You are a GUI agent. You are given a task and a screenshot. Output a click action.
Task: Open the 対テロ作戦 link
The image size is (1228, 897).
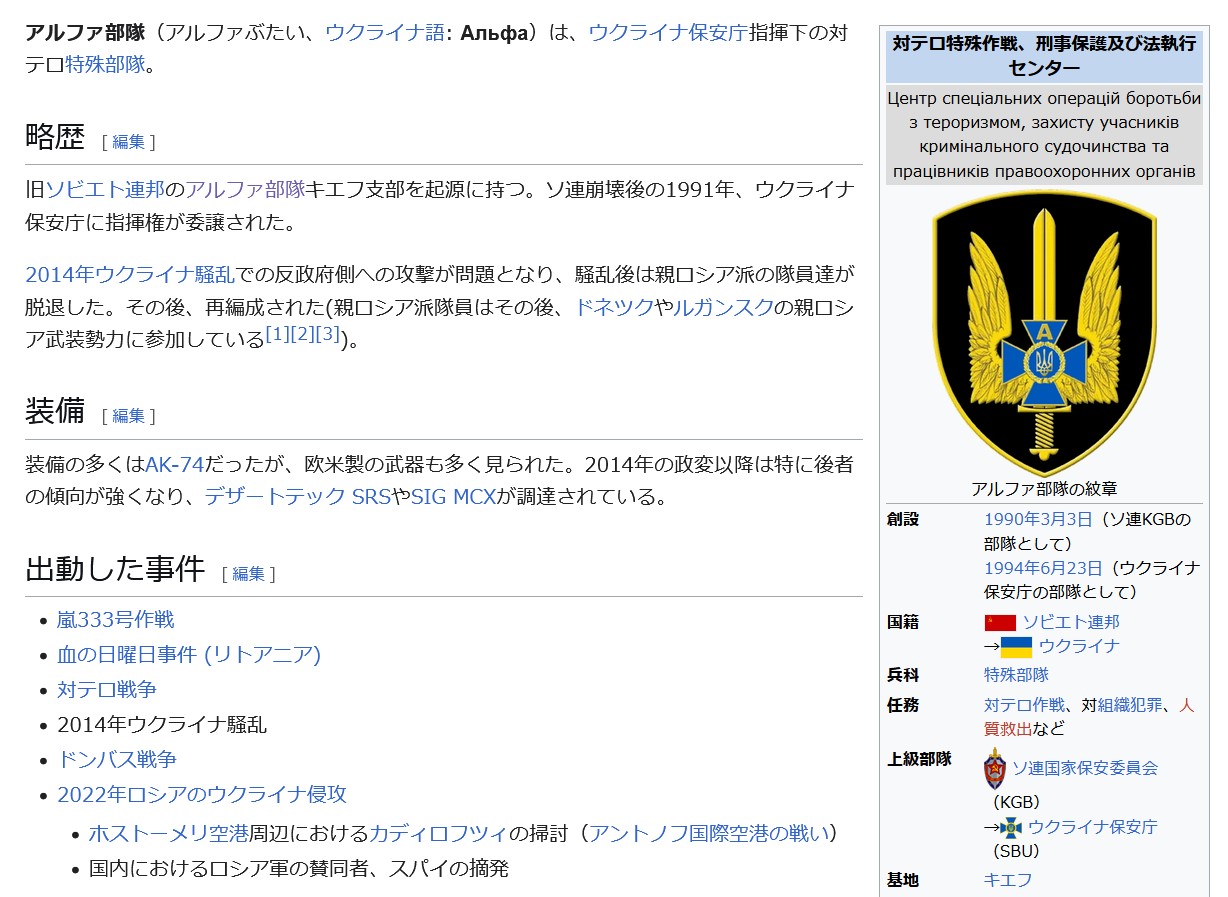coord(1024,705)
